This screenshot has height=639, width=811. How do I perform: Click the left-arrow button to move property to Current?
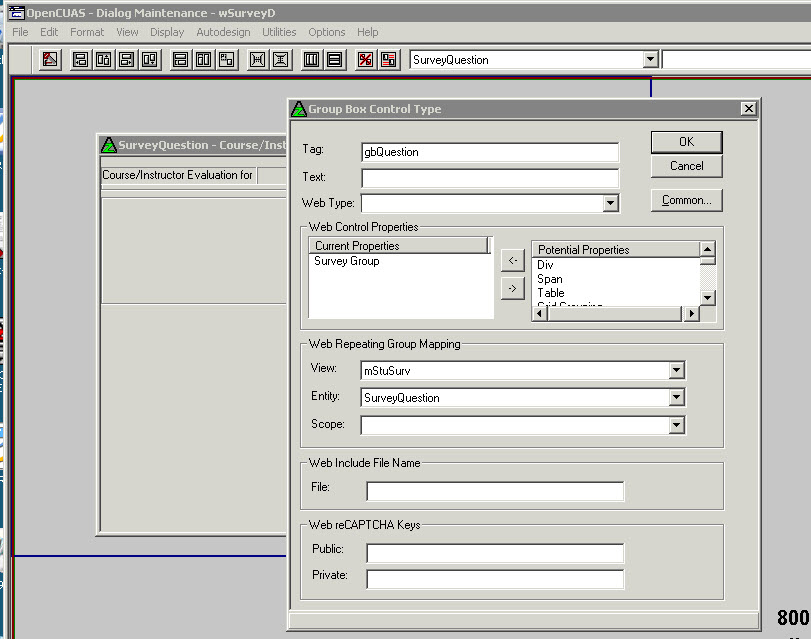[511, 261]
